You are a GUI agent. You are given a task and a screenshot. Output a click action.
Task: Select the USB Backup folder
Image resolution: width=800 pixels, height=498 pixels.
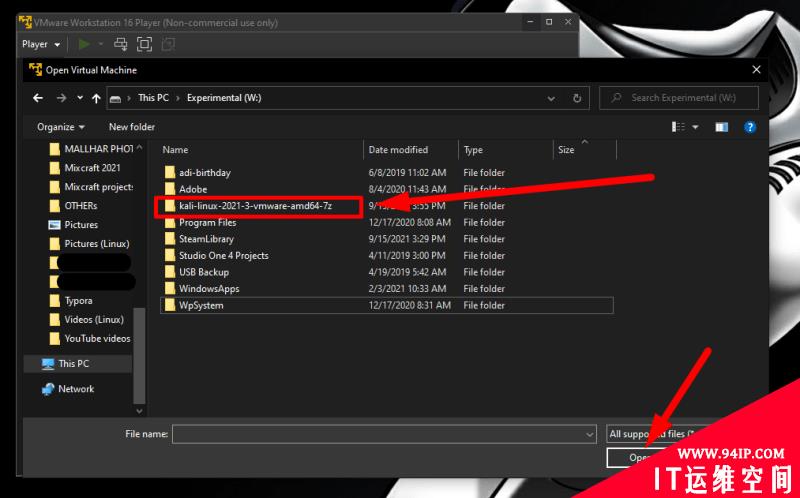click(204, 272)
